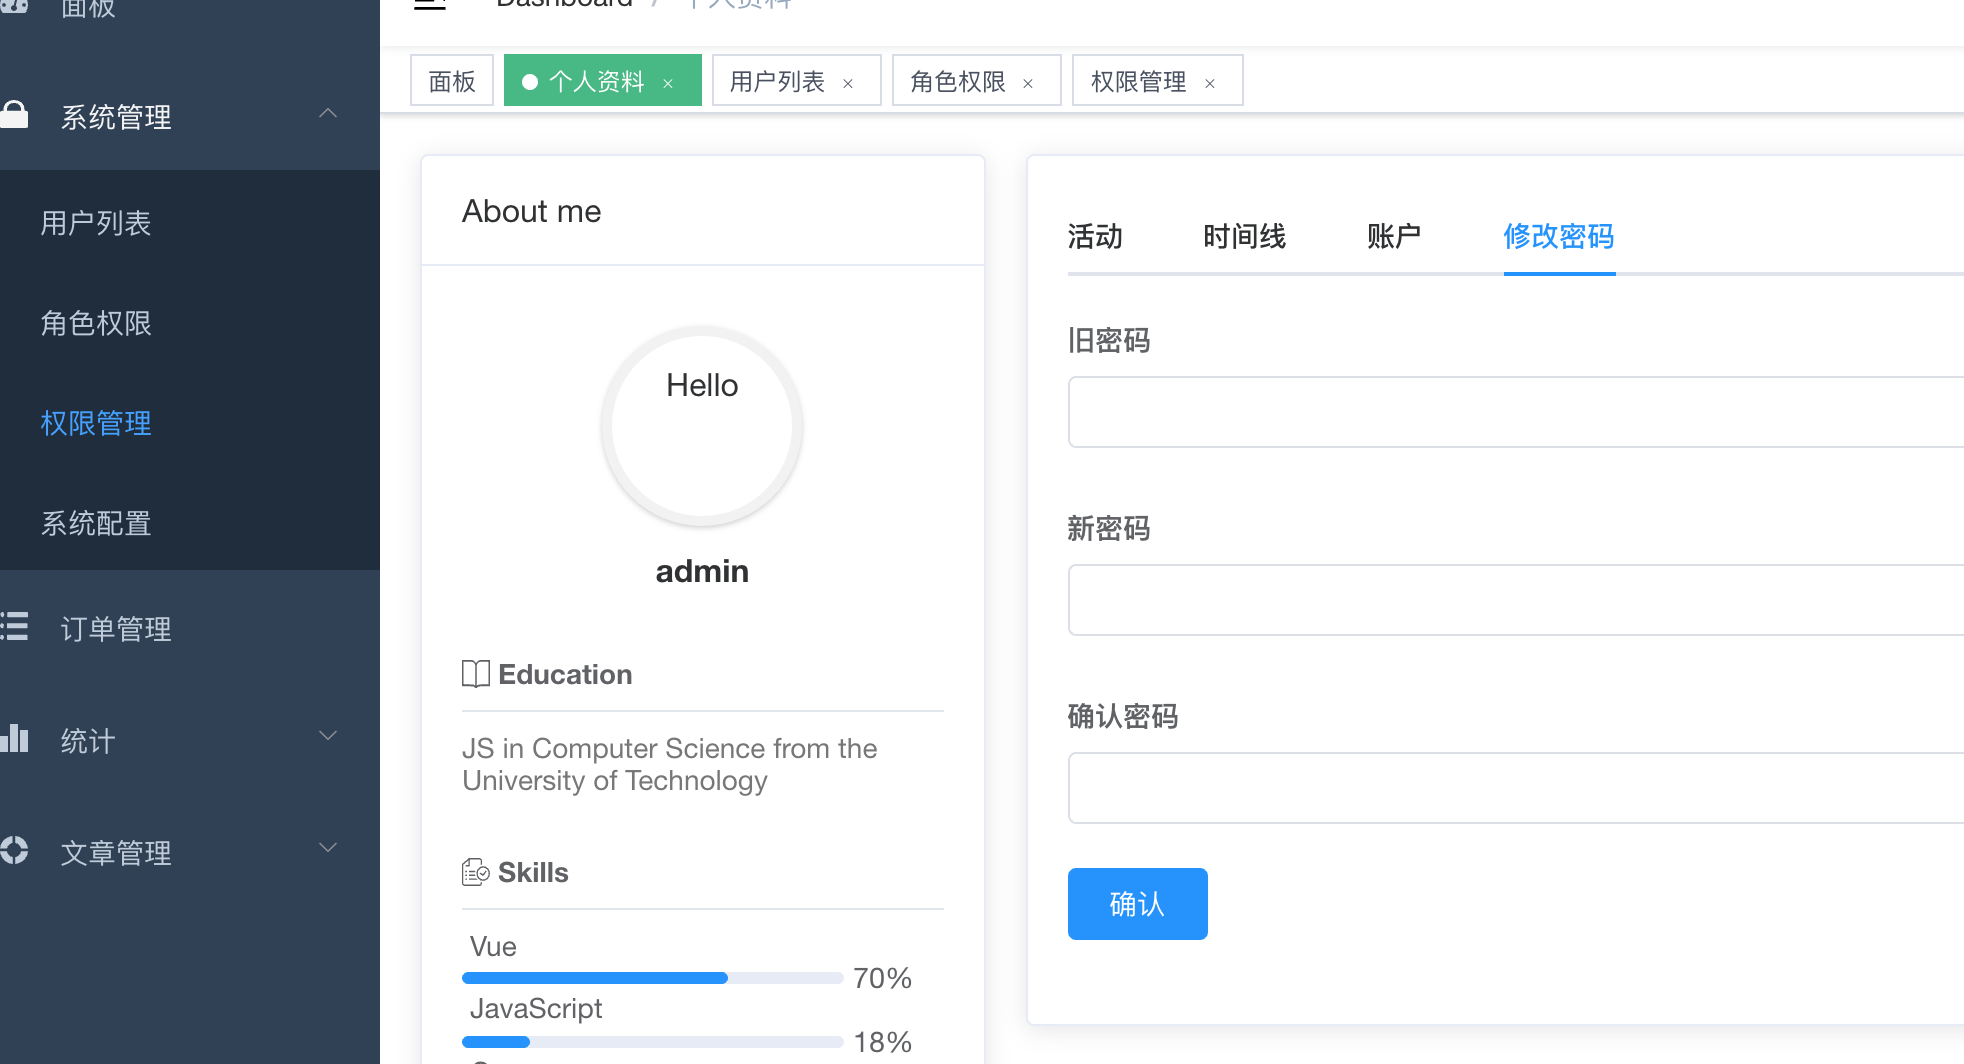Switch to the 面板 page tab

[452, 81]
